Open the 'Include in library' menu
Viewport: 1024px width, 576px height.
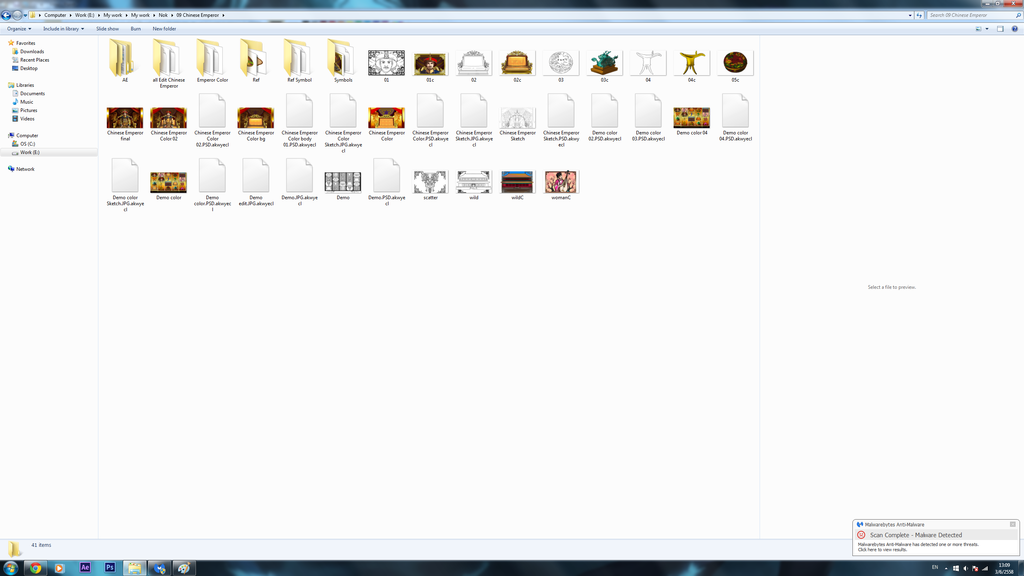(x=63, y=29)
